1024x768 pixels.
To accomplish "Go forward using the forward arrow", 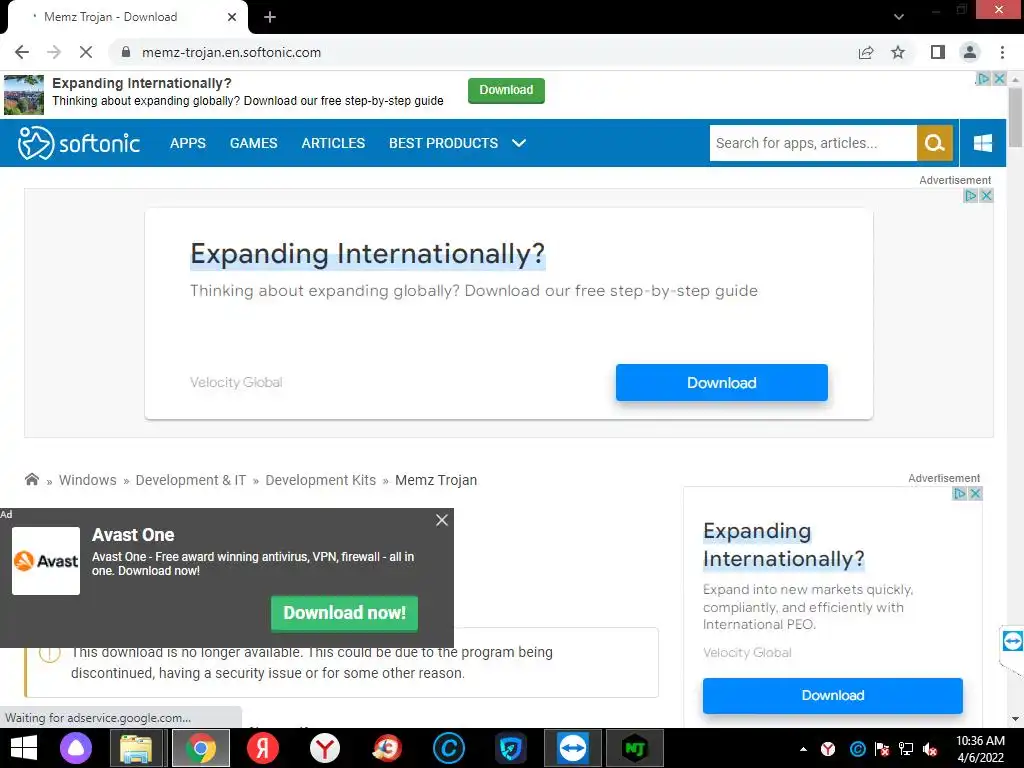I will [54, 52].
